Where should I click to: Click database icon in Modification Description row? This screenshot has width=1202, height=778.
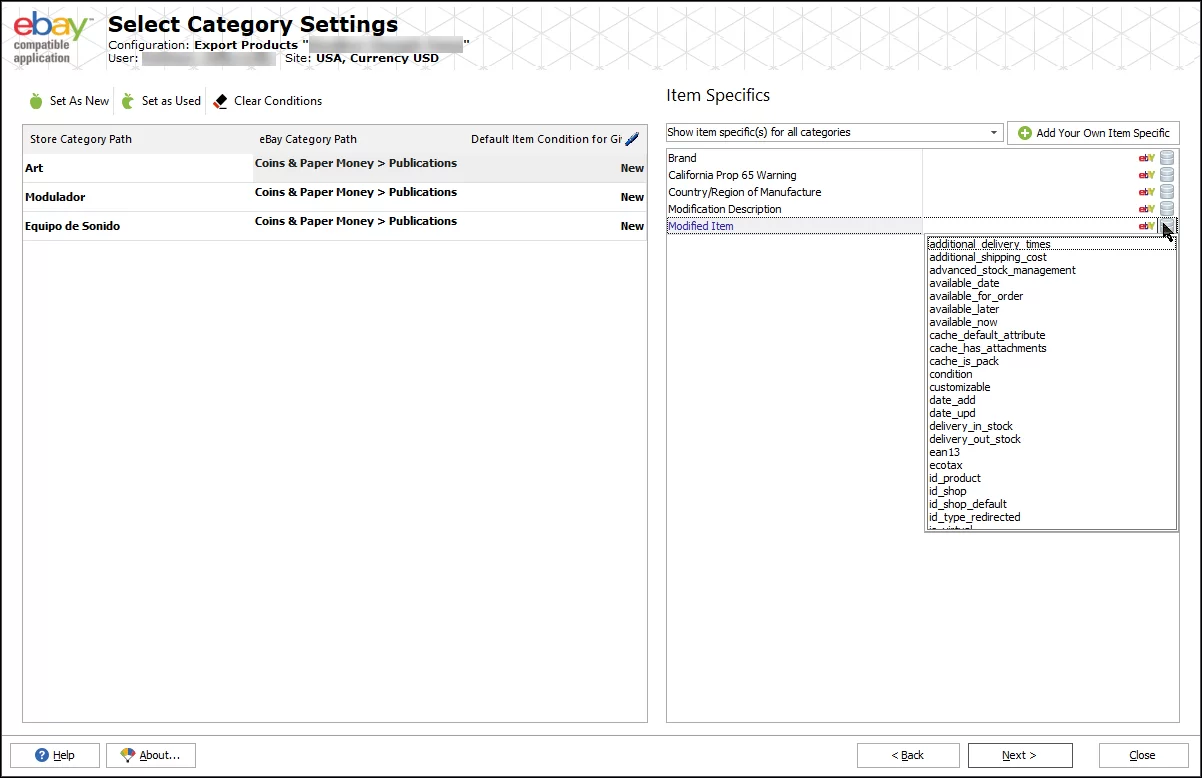coord(1167,209)
